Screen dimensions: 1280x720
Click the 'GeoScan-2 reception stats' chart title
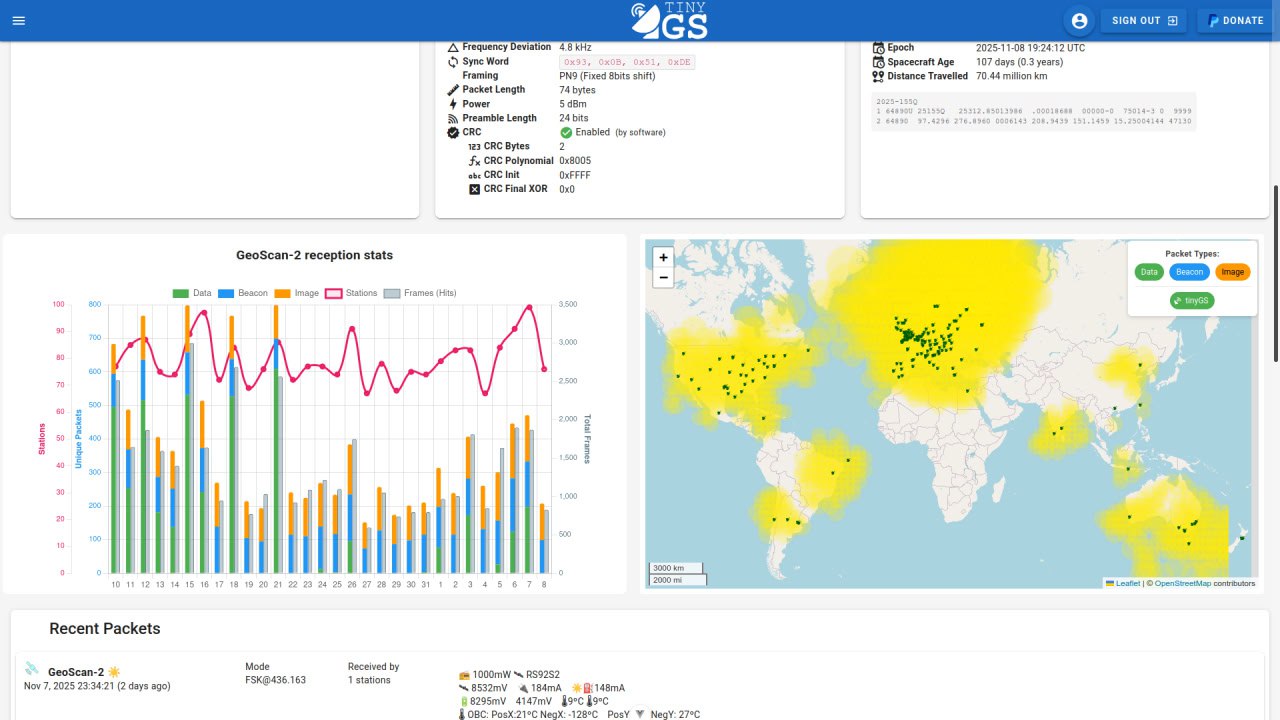(314, 255)
